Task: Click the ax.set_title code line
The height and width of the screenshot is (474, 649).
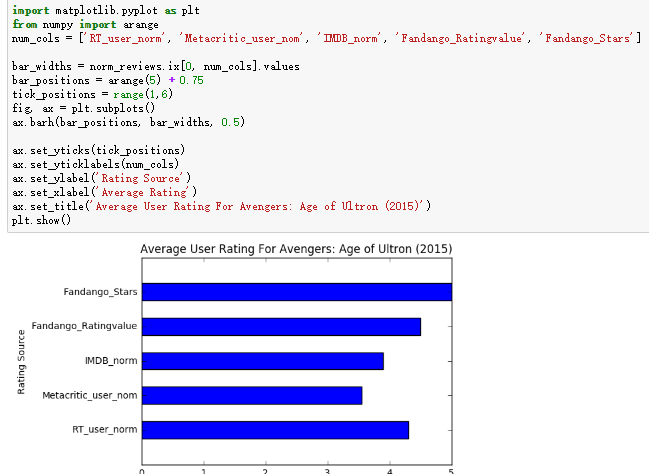Action: 221,206
